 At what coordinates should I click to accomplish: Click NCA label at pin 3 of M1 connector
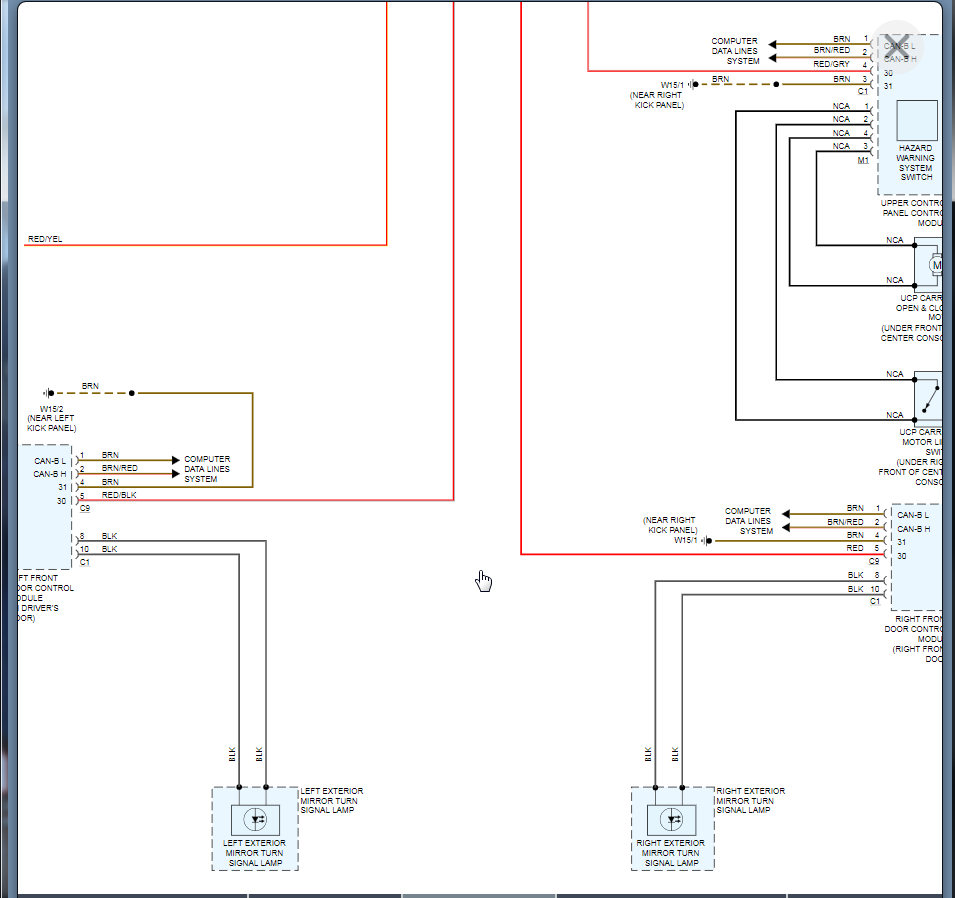841,146
